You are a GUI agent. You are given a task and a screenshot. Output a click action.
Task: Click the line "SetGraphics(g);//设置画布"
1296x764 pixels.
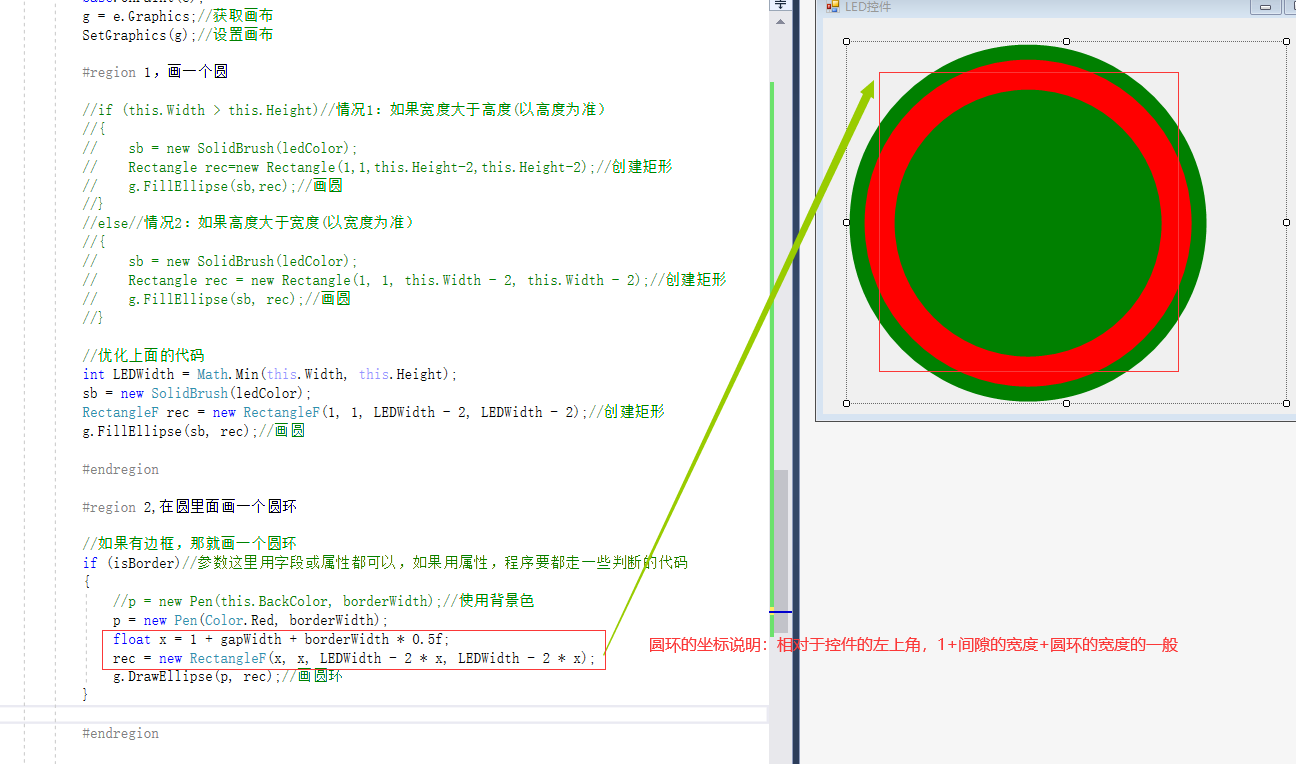click(x=178, y=35)
